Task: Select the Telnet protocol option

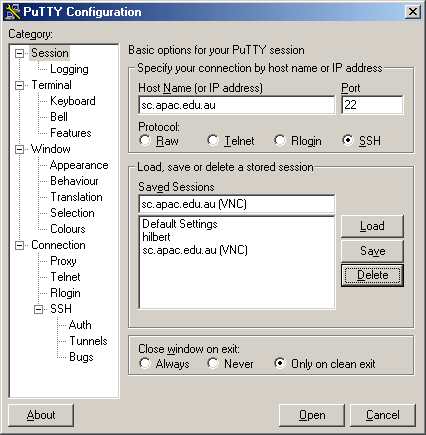Action: (x=213, y=140)
